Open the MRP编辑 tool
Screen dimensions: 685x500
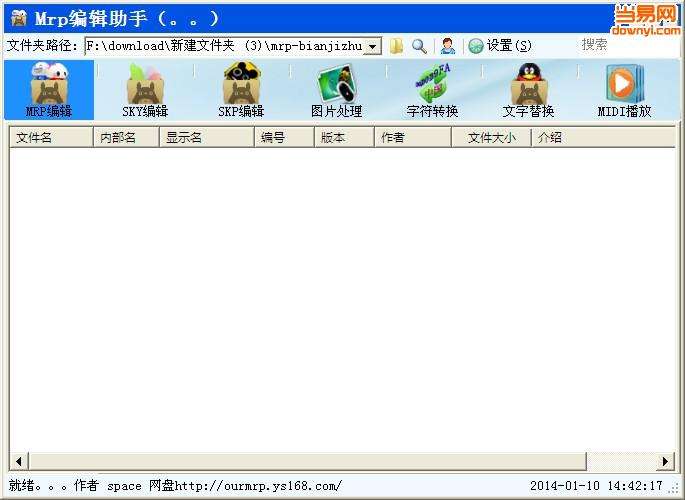[x=49, y=90]
